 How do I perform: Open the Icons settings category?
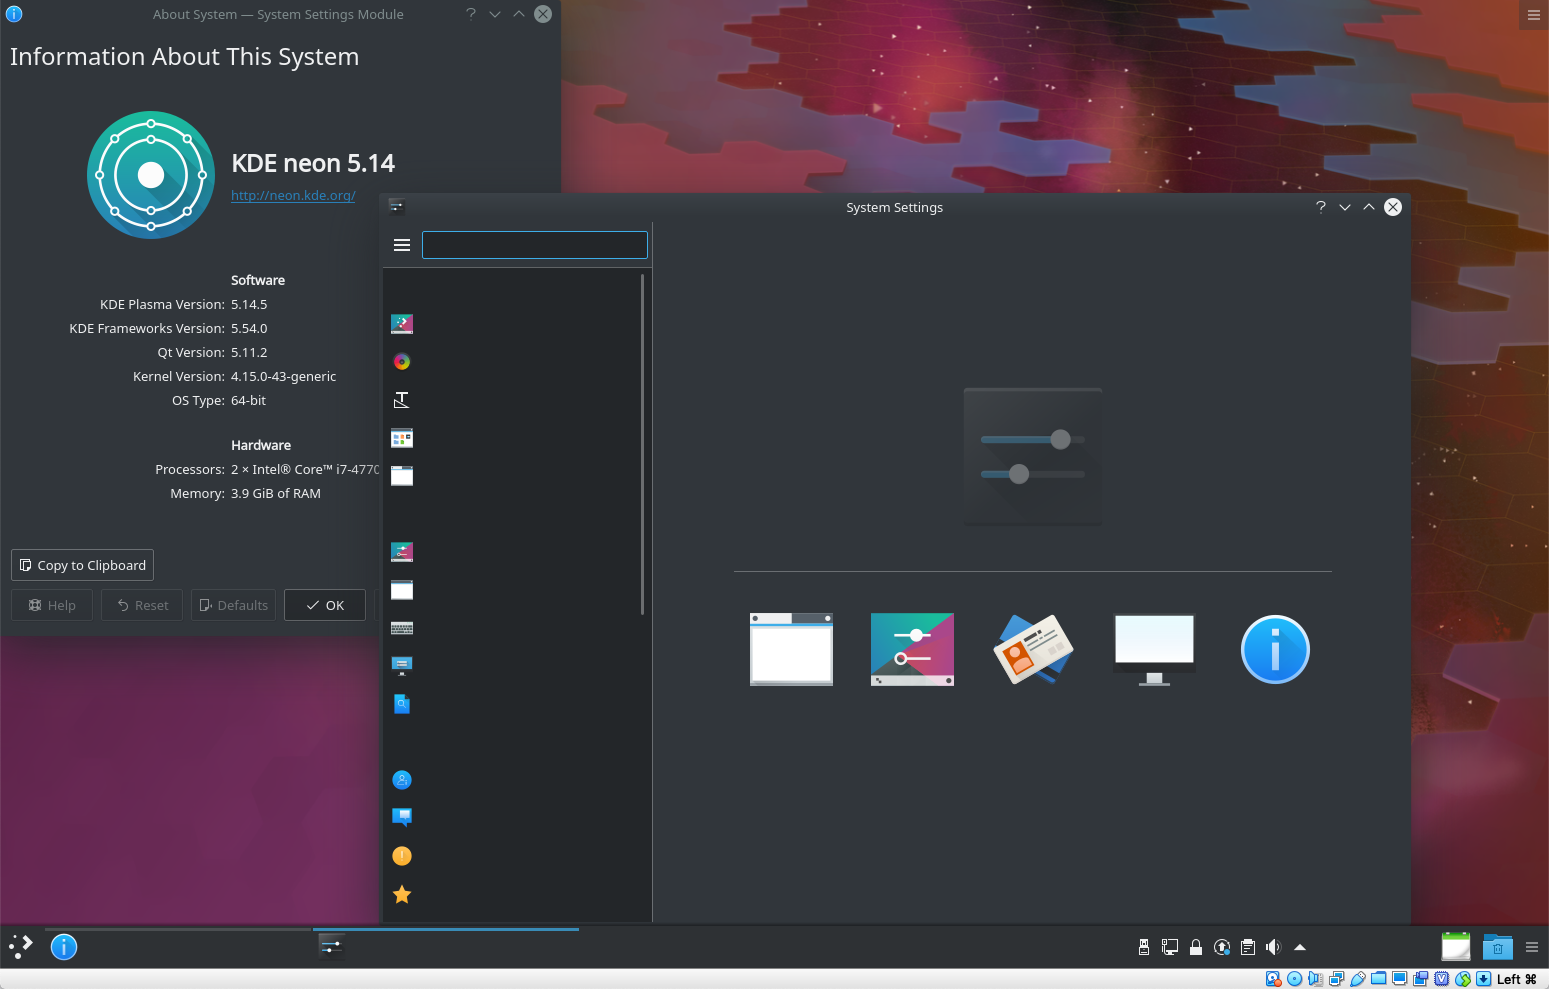[402, 437]
